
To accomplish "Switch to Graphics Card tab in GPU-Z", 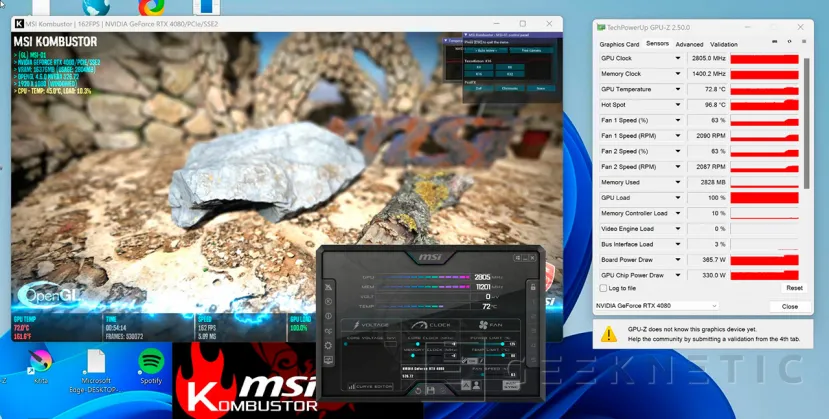I will tap(619, 44).
